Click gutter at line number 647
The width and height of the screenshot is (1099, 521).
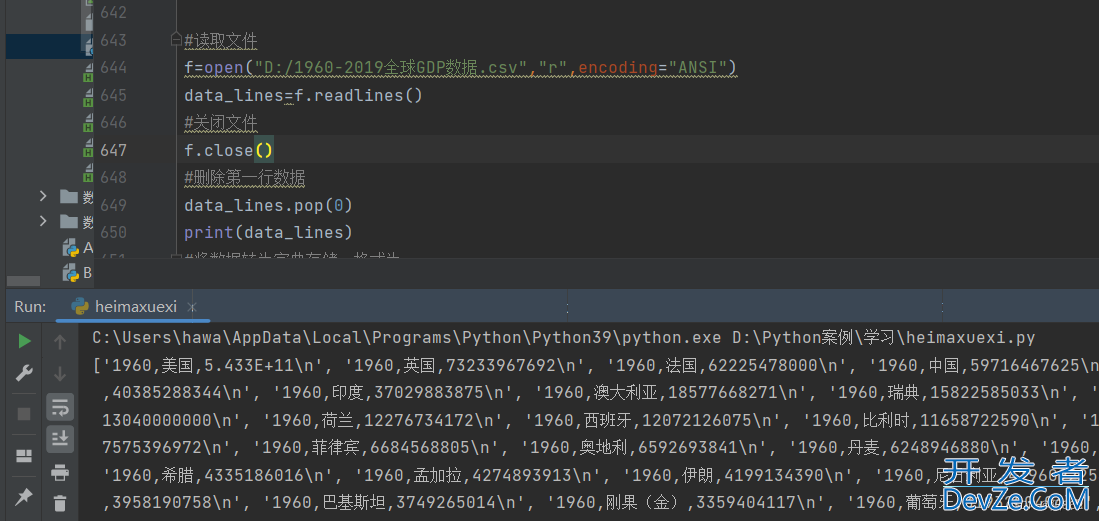point(114,150)
